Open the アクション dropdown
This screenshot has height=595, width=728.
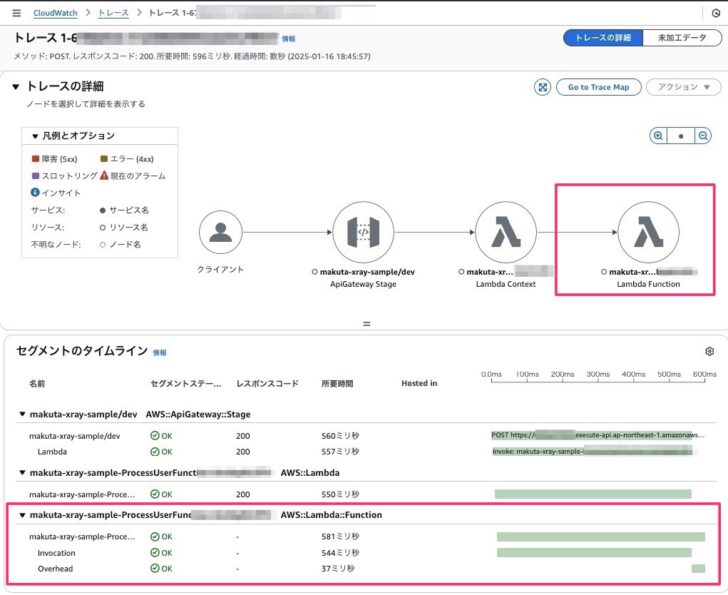(684, 87)
